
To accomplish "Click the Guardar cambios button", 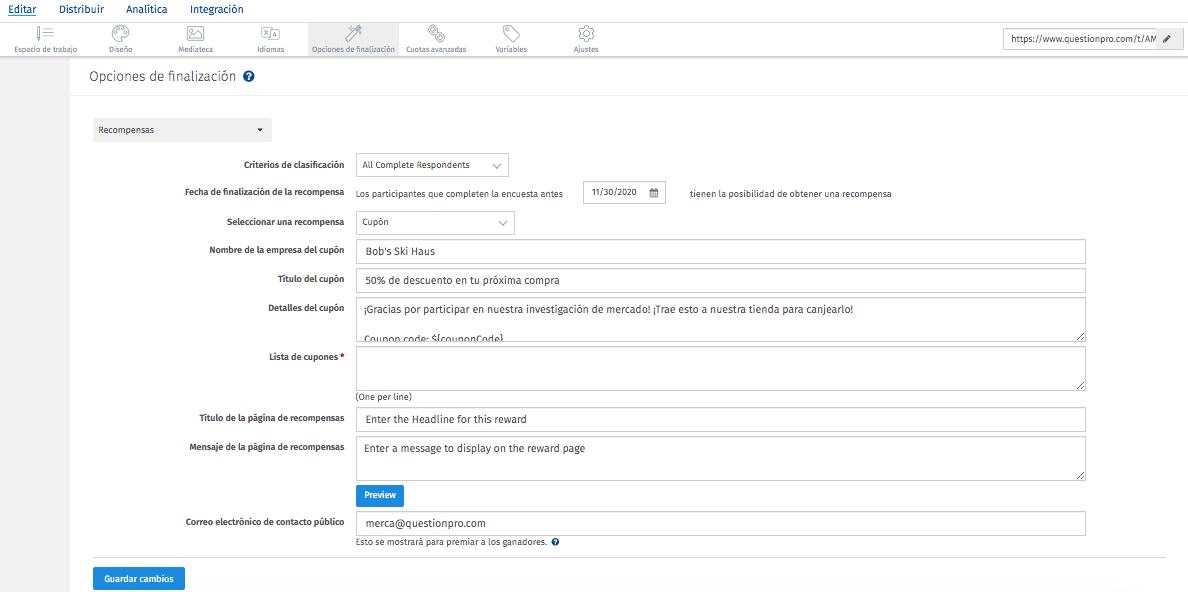I will pos(138,578).
